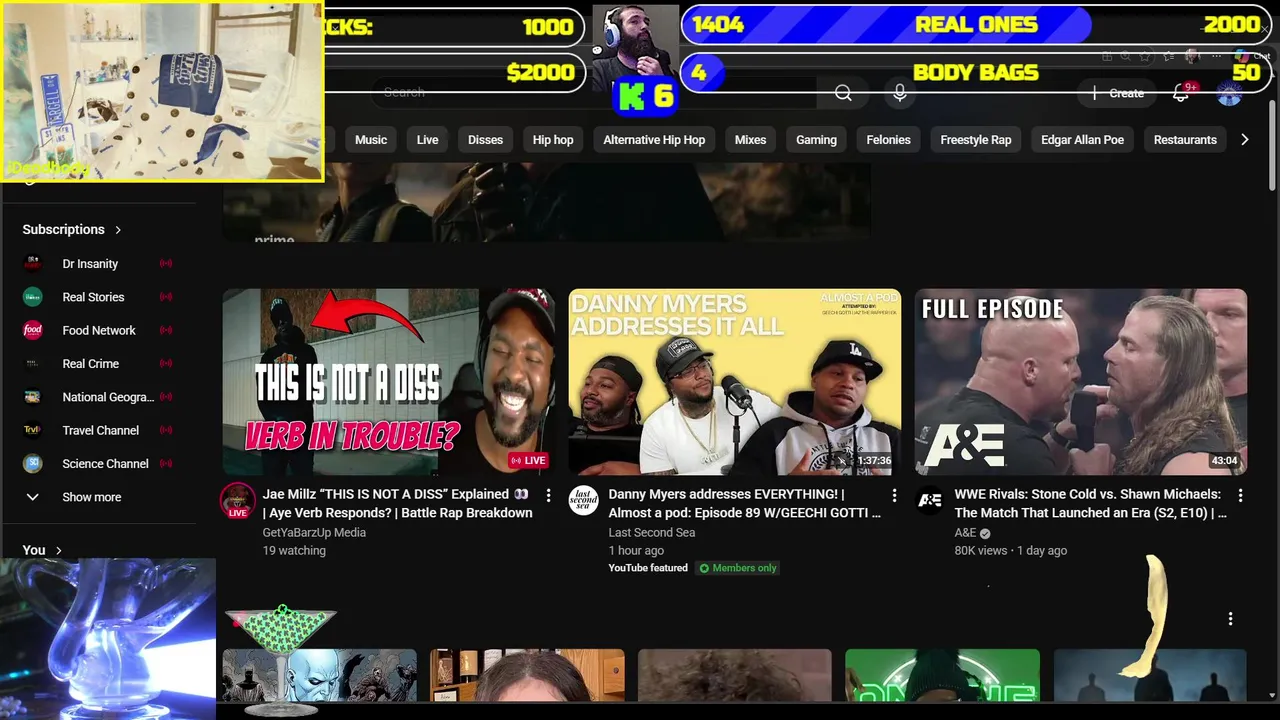This screenshot has height=720, width=1280.
Task: Open National Geographic channel icon
Action: [33, 397]
